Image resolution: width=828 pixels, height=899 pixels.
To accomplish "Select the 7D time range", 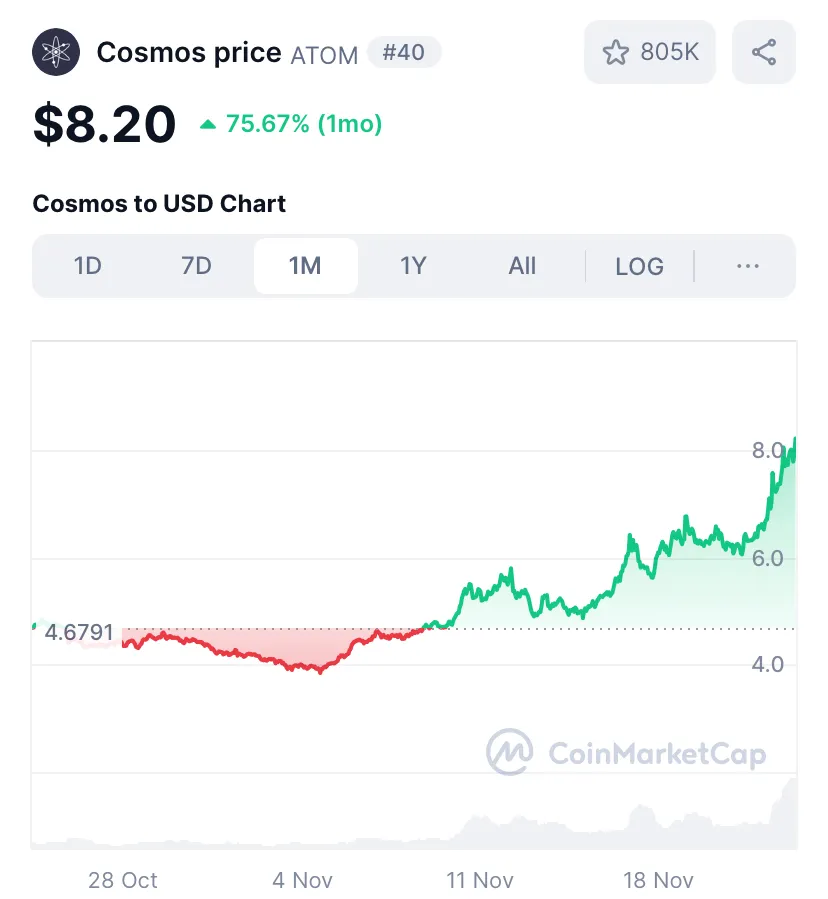I will pos(196,266).
